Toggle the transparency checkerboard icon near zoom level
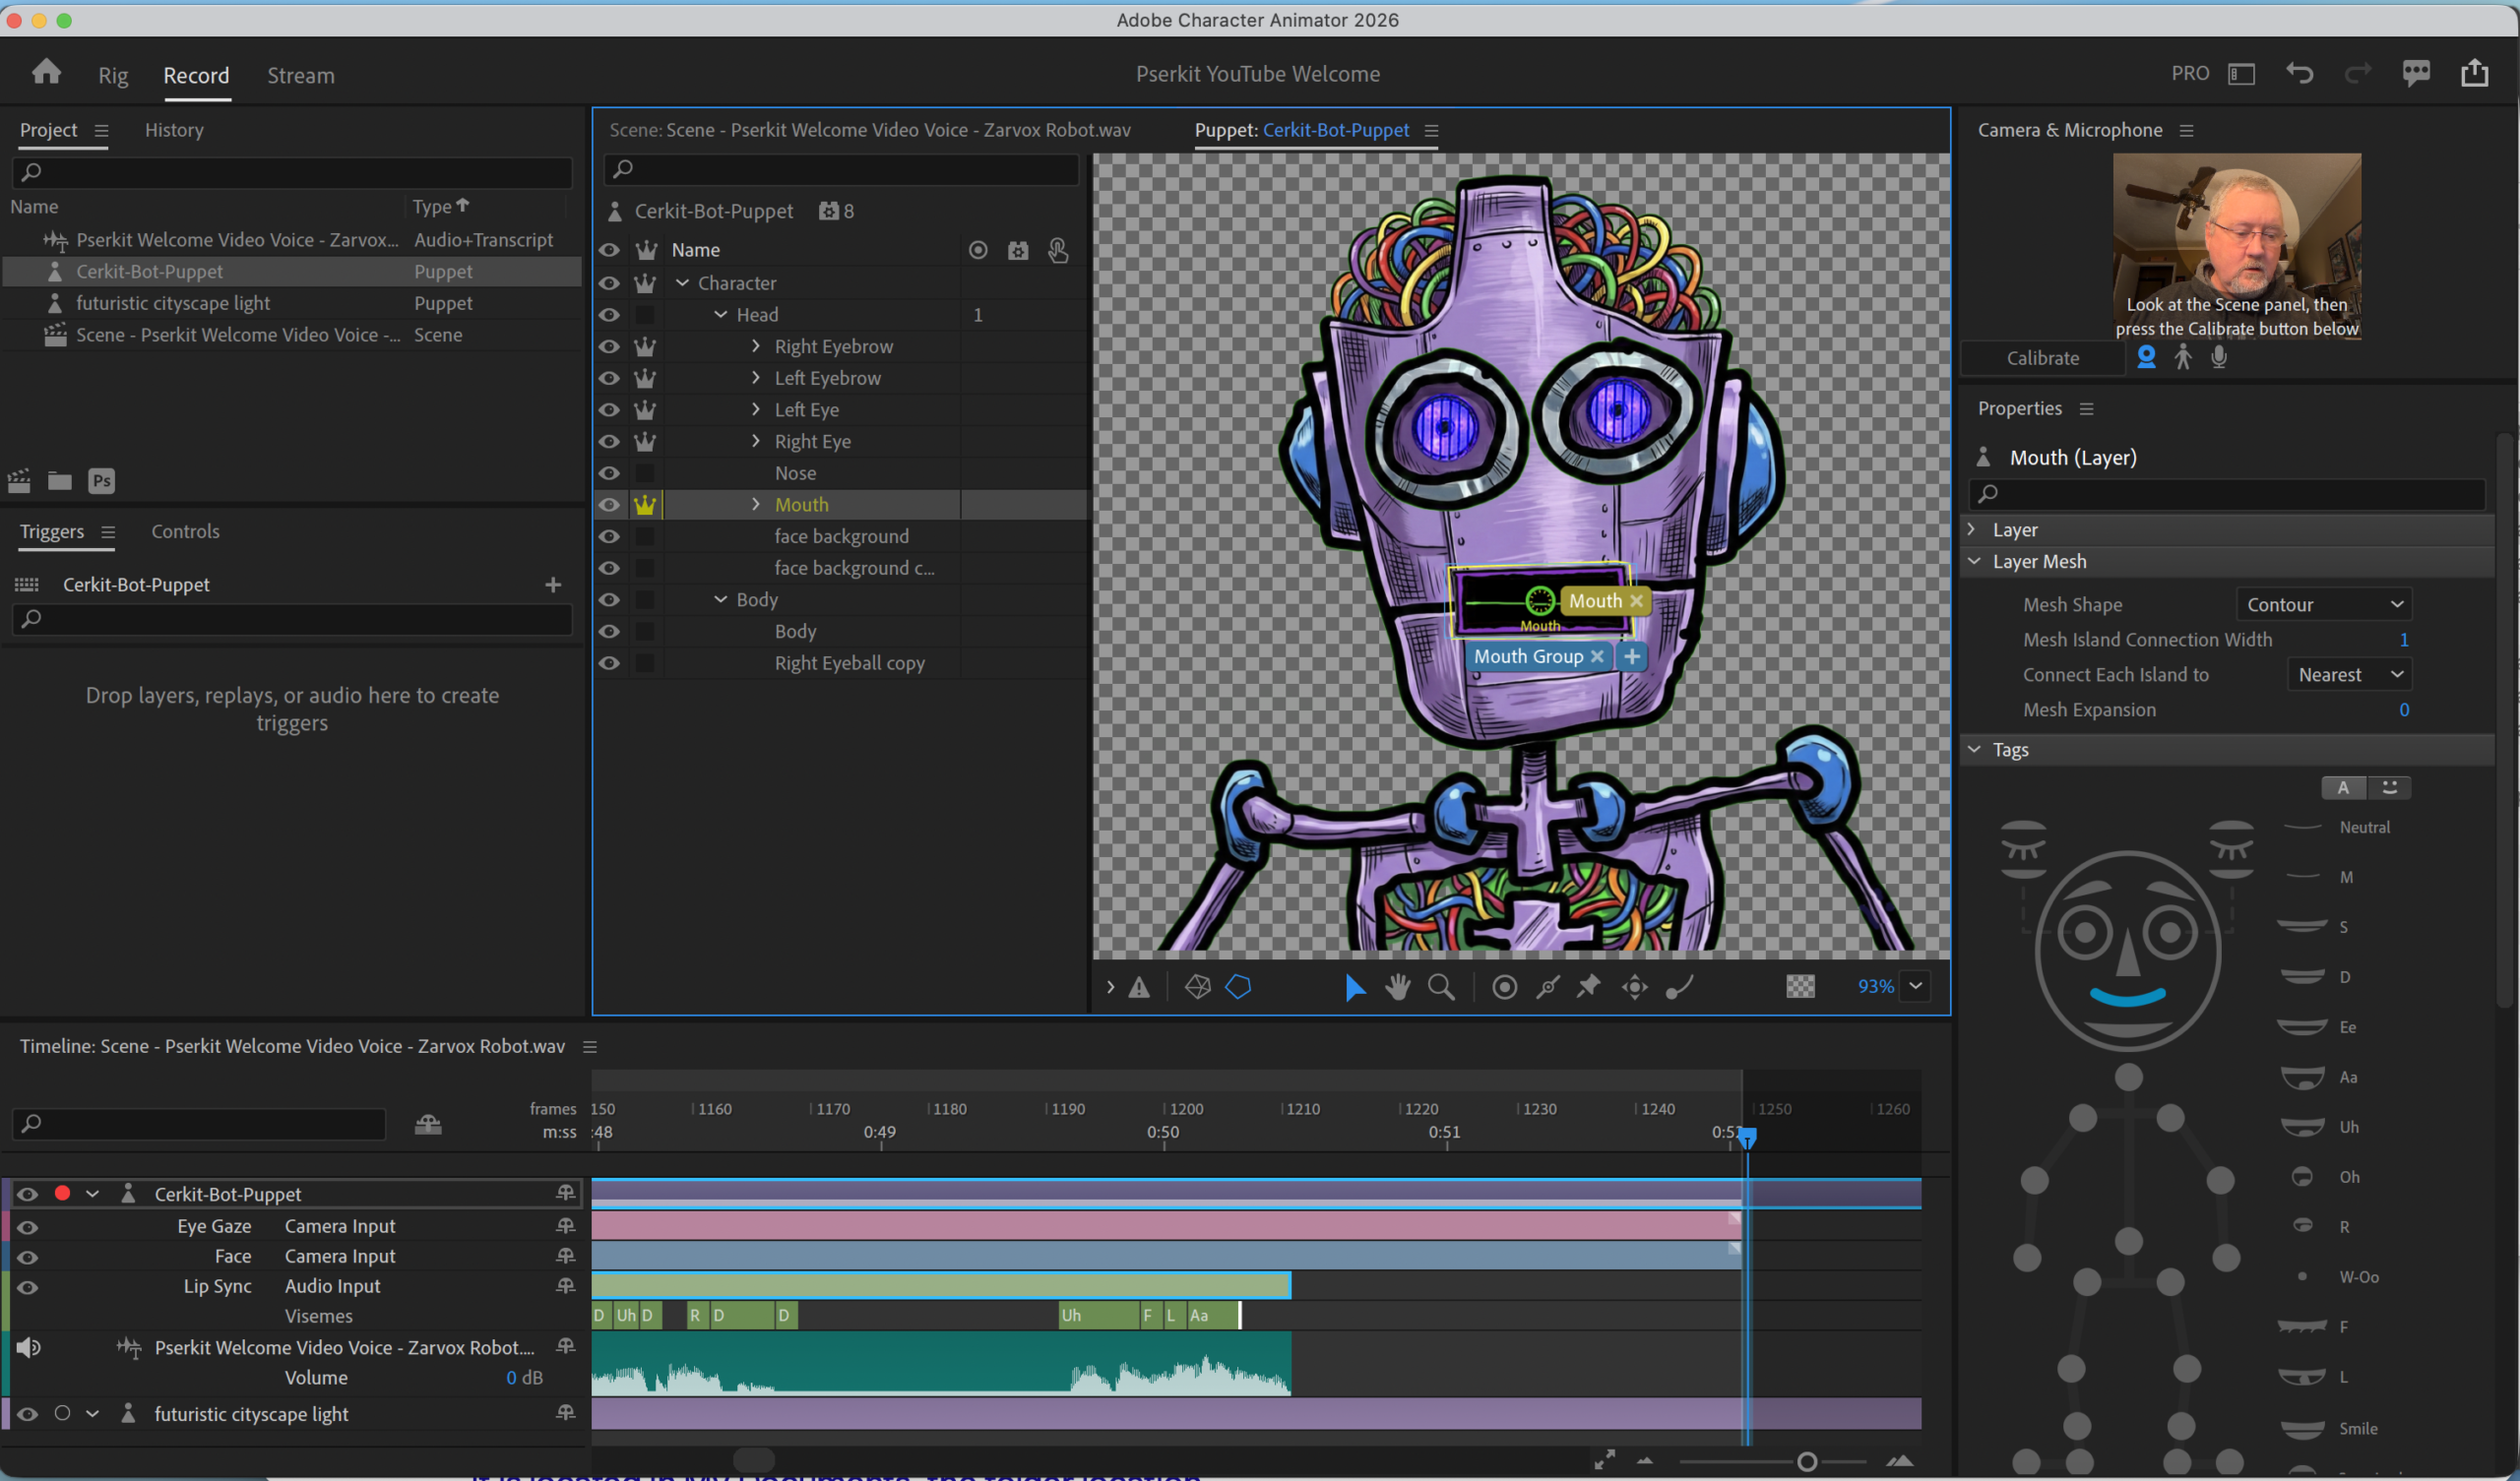2520x1481 pixels. click(1799, 986)
